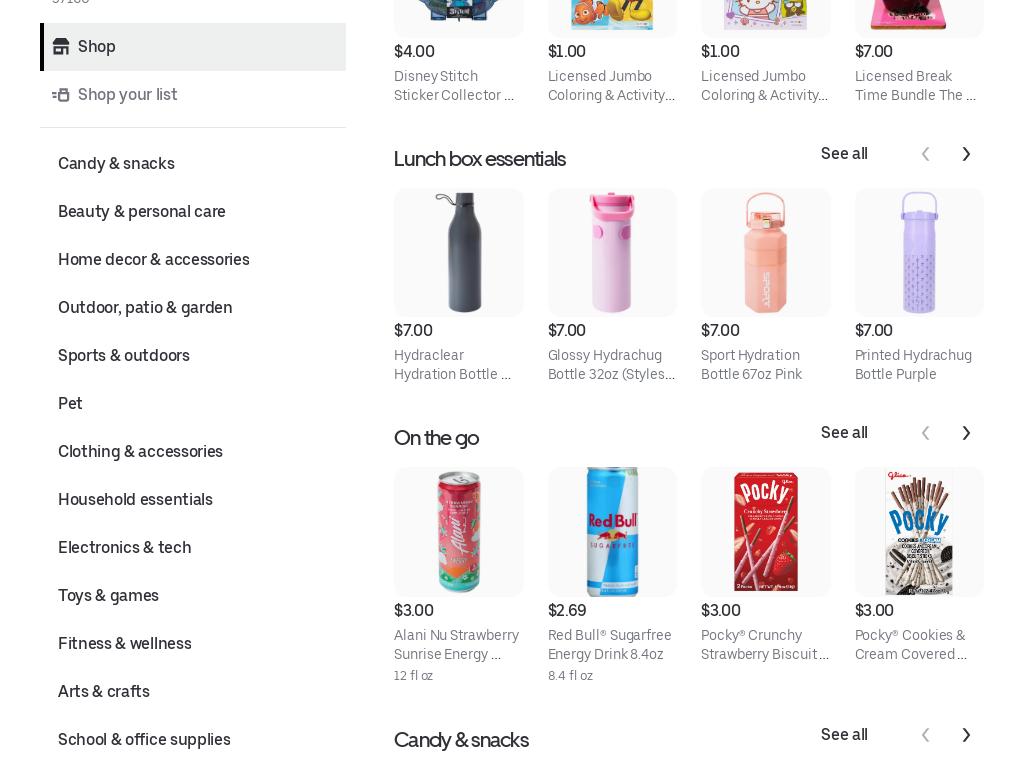Image resolution: width=1024 pixels, height=761 pixels.
Task: Show previous Lunch box essentials items
Action: [925, 154]
